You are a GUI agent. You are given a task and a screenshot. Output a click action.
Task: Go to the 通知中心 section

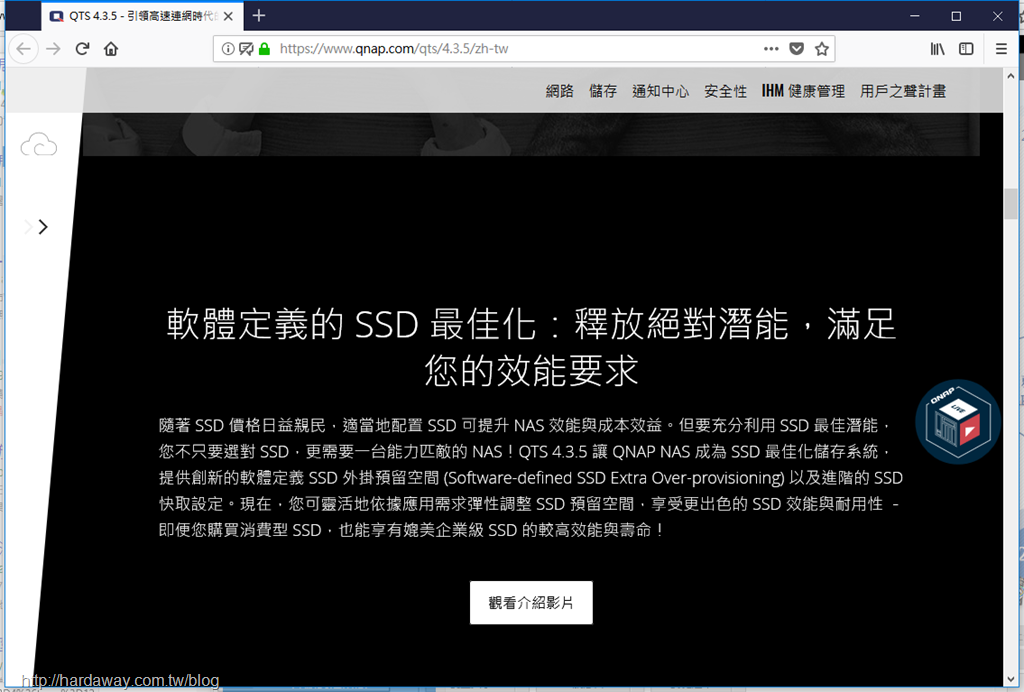tap(660, 91)
